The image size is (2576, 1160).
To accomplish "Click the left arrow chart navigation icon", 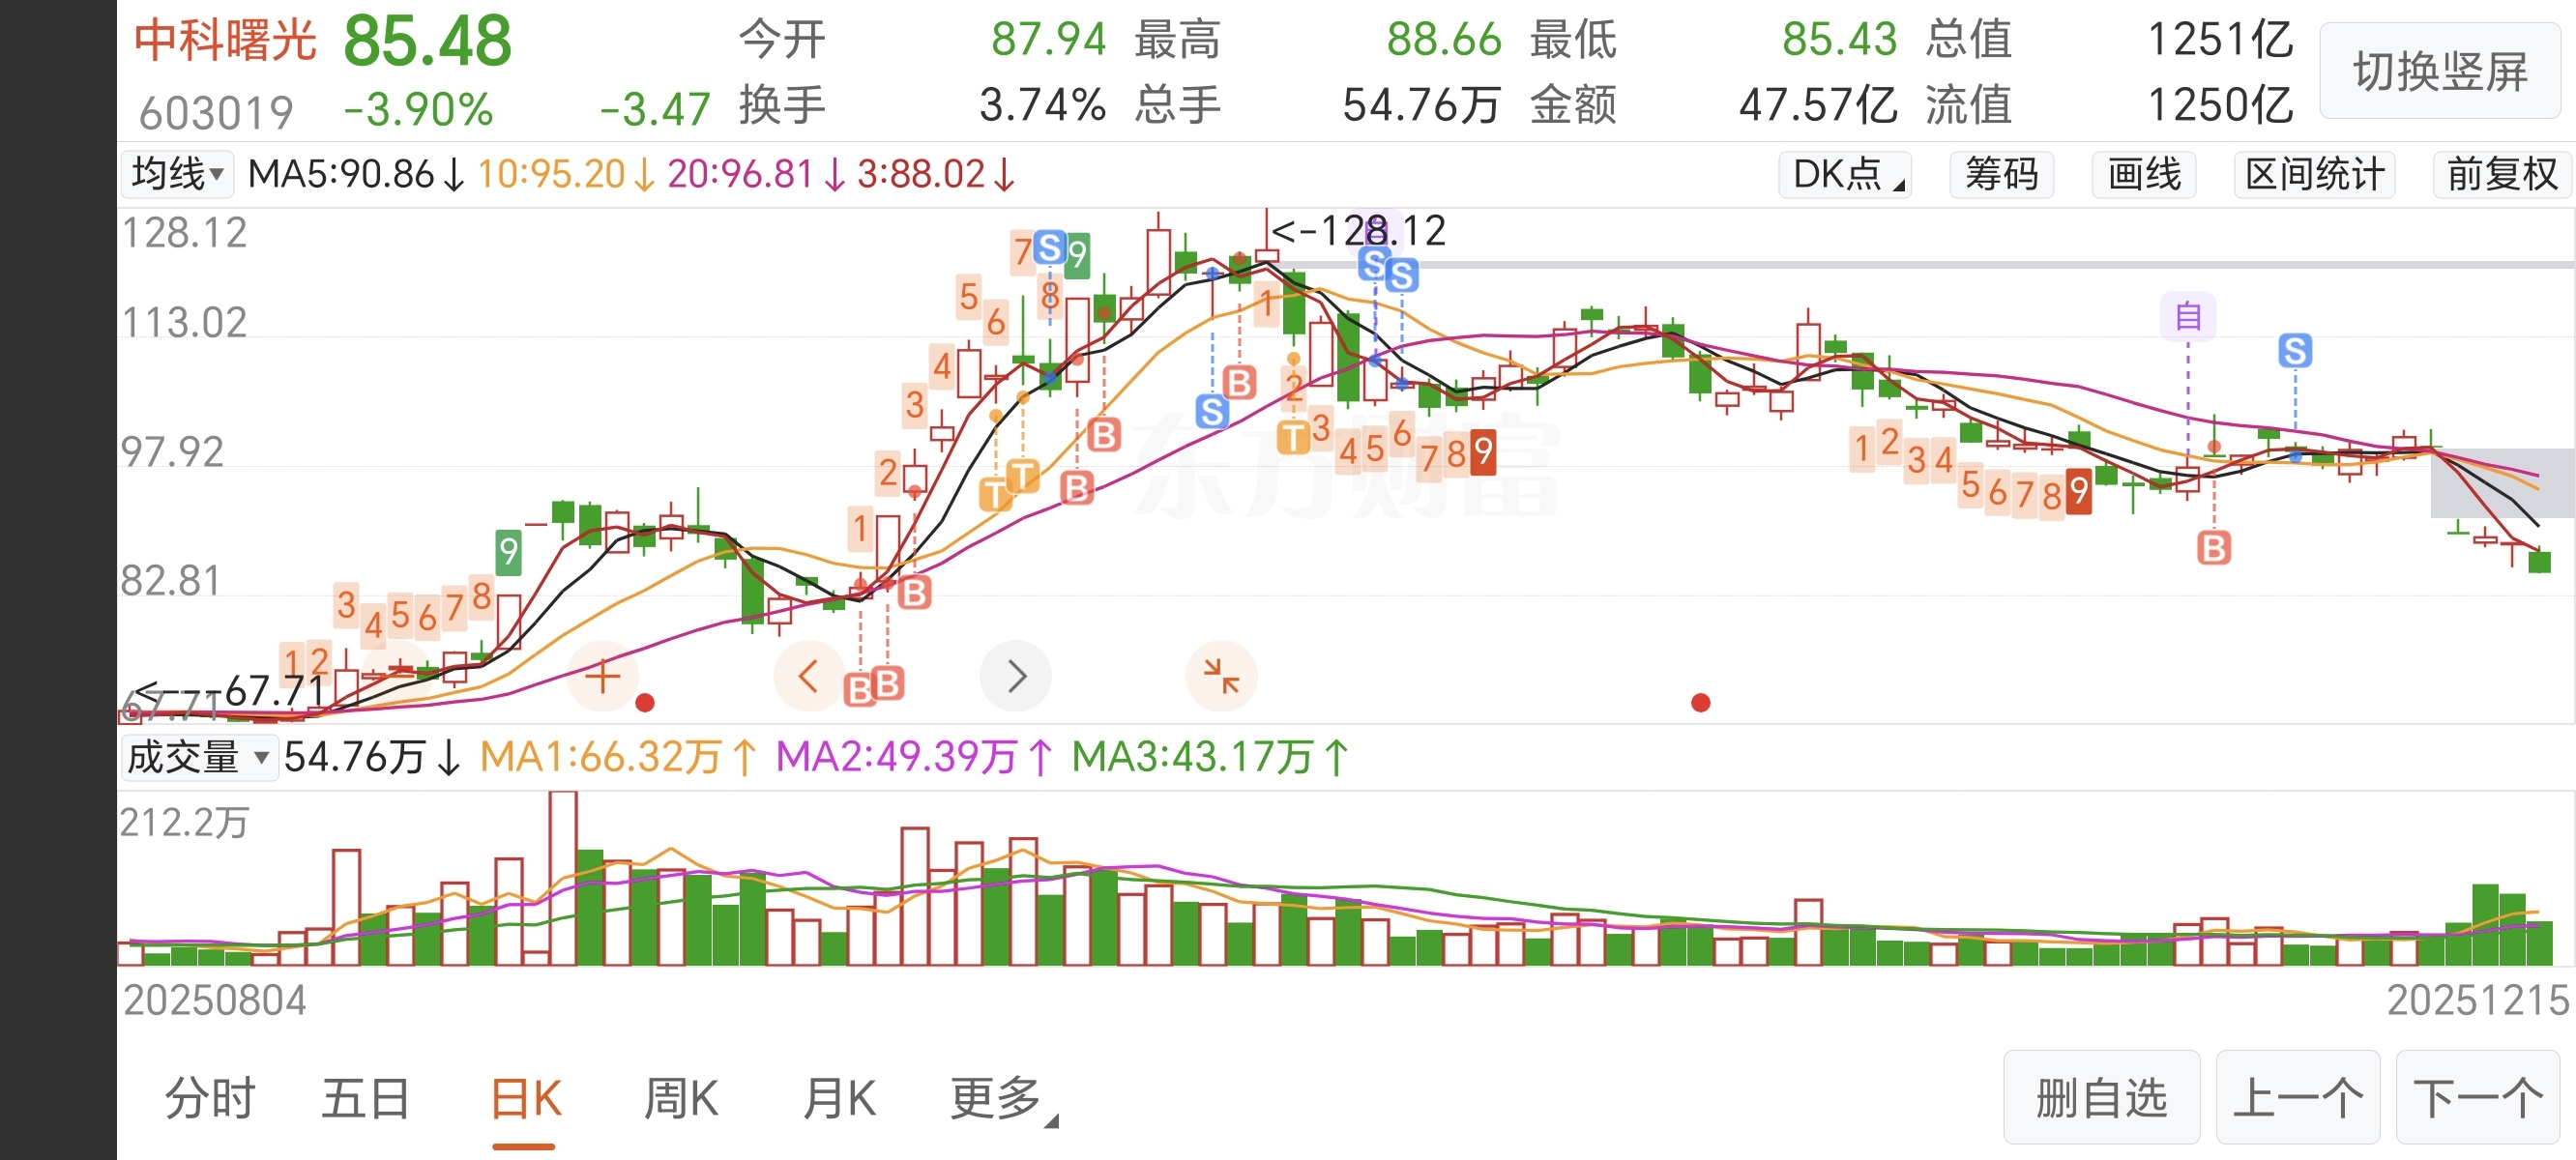I will click(x=808, y=677).
